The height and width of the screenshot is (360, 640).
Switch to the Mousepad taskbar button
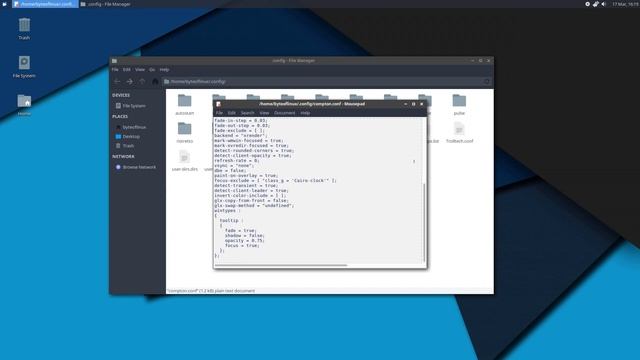[x=44, y=4]
